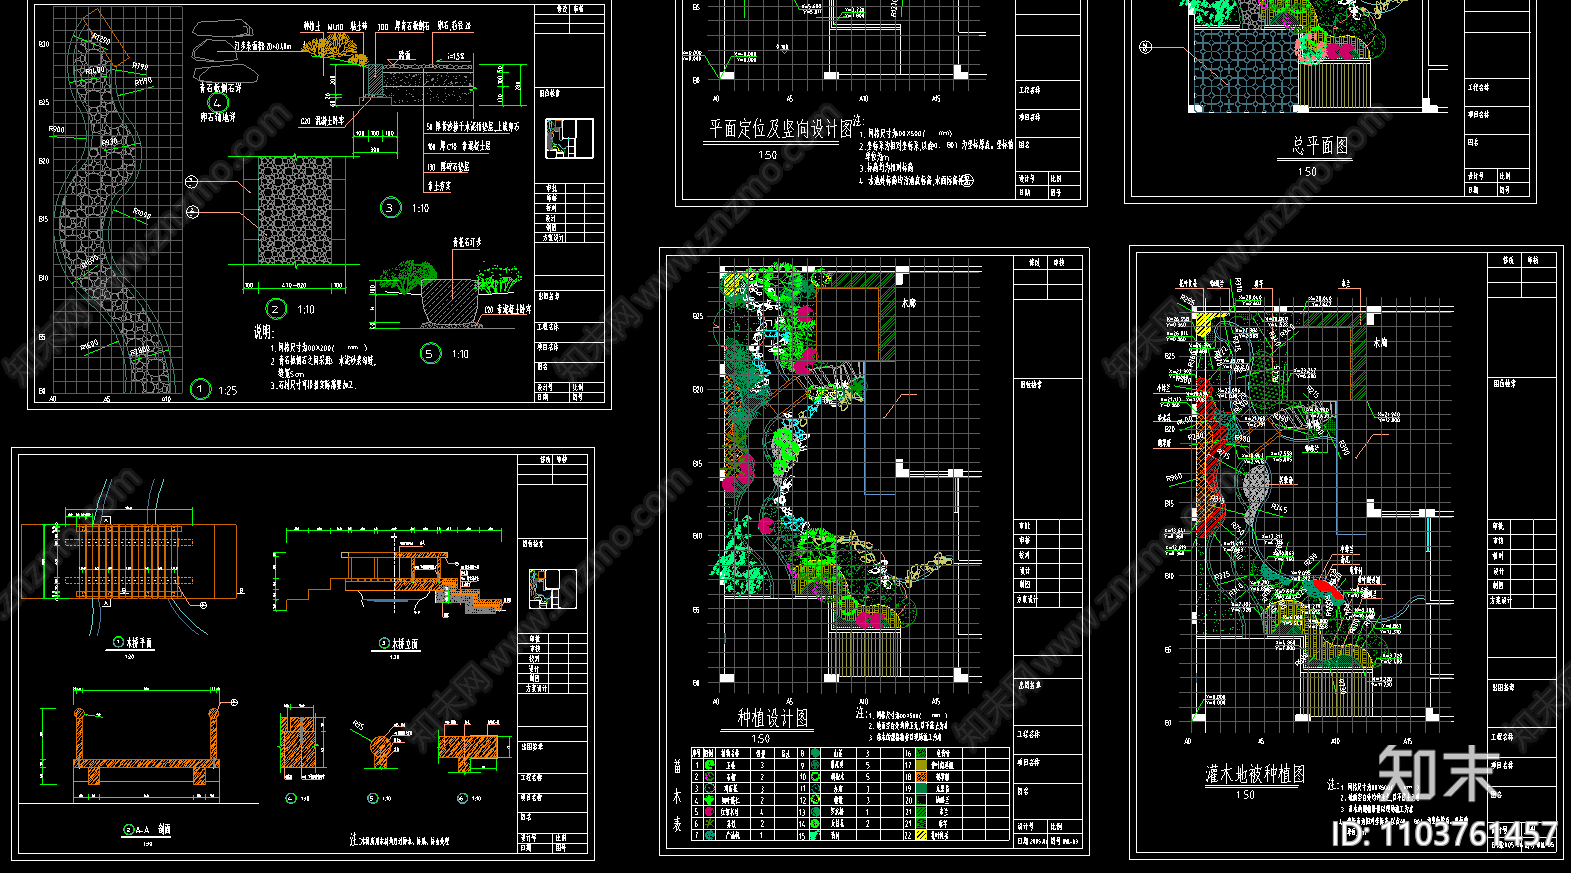1571x873 pixels.
Task: Click the 注: notes heading in planting sheet
Action: 861,713
